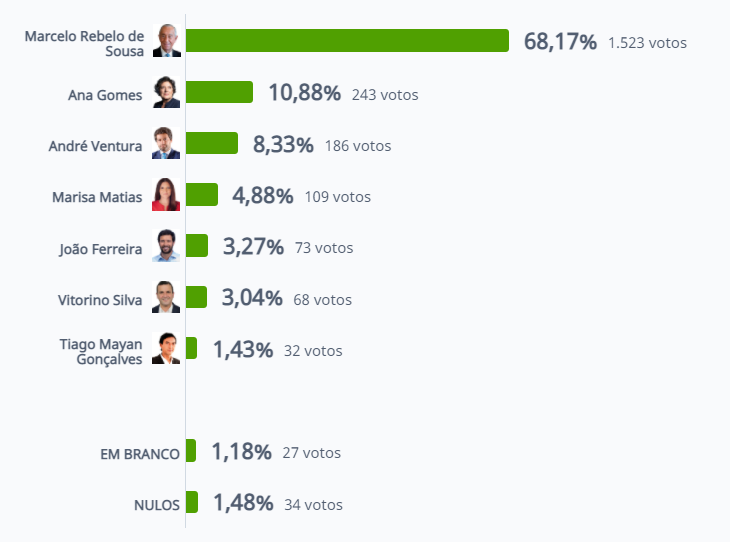Select Tiago Mayan Gonçalves's photo

pos(166,348)
